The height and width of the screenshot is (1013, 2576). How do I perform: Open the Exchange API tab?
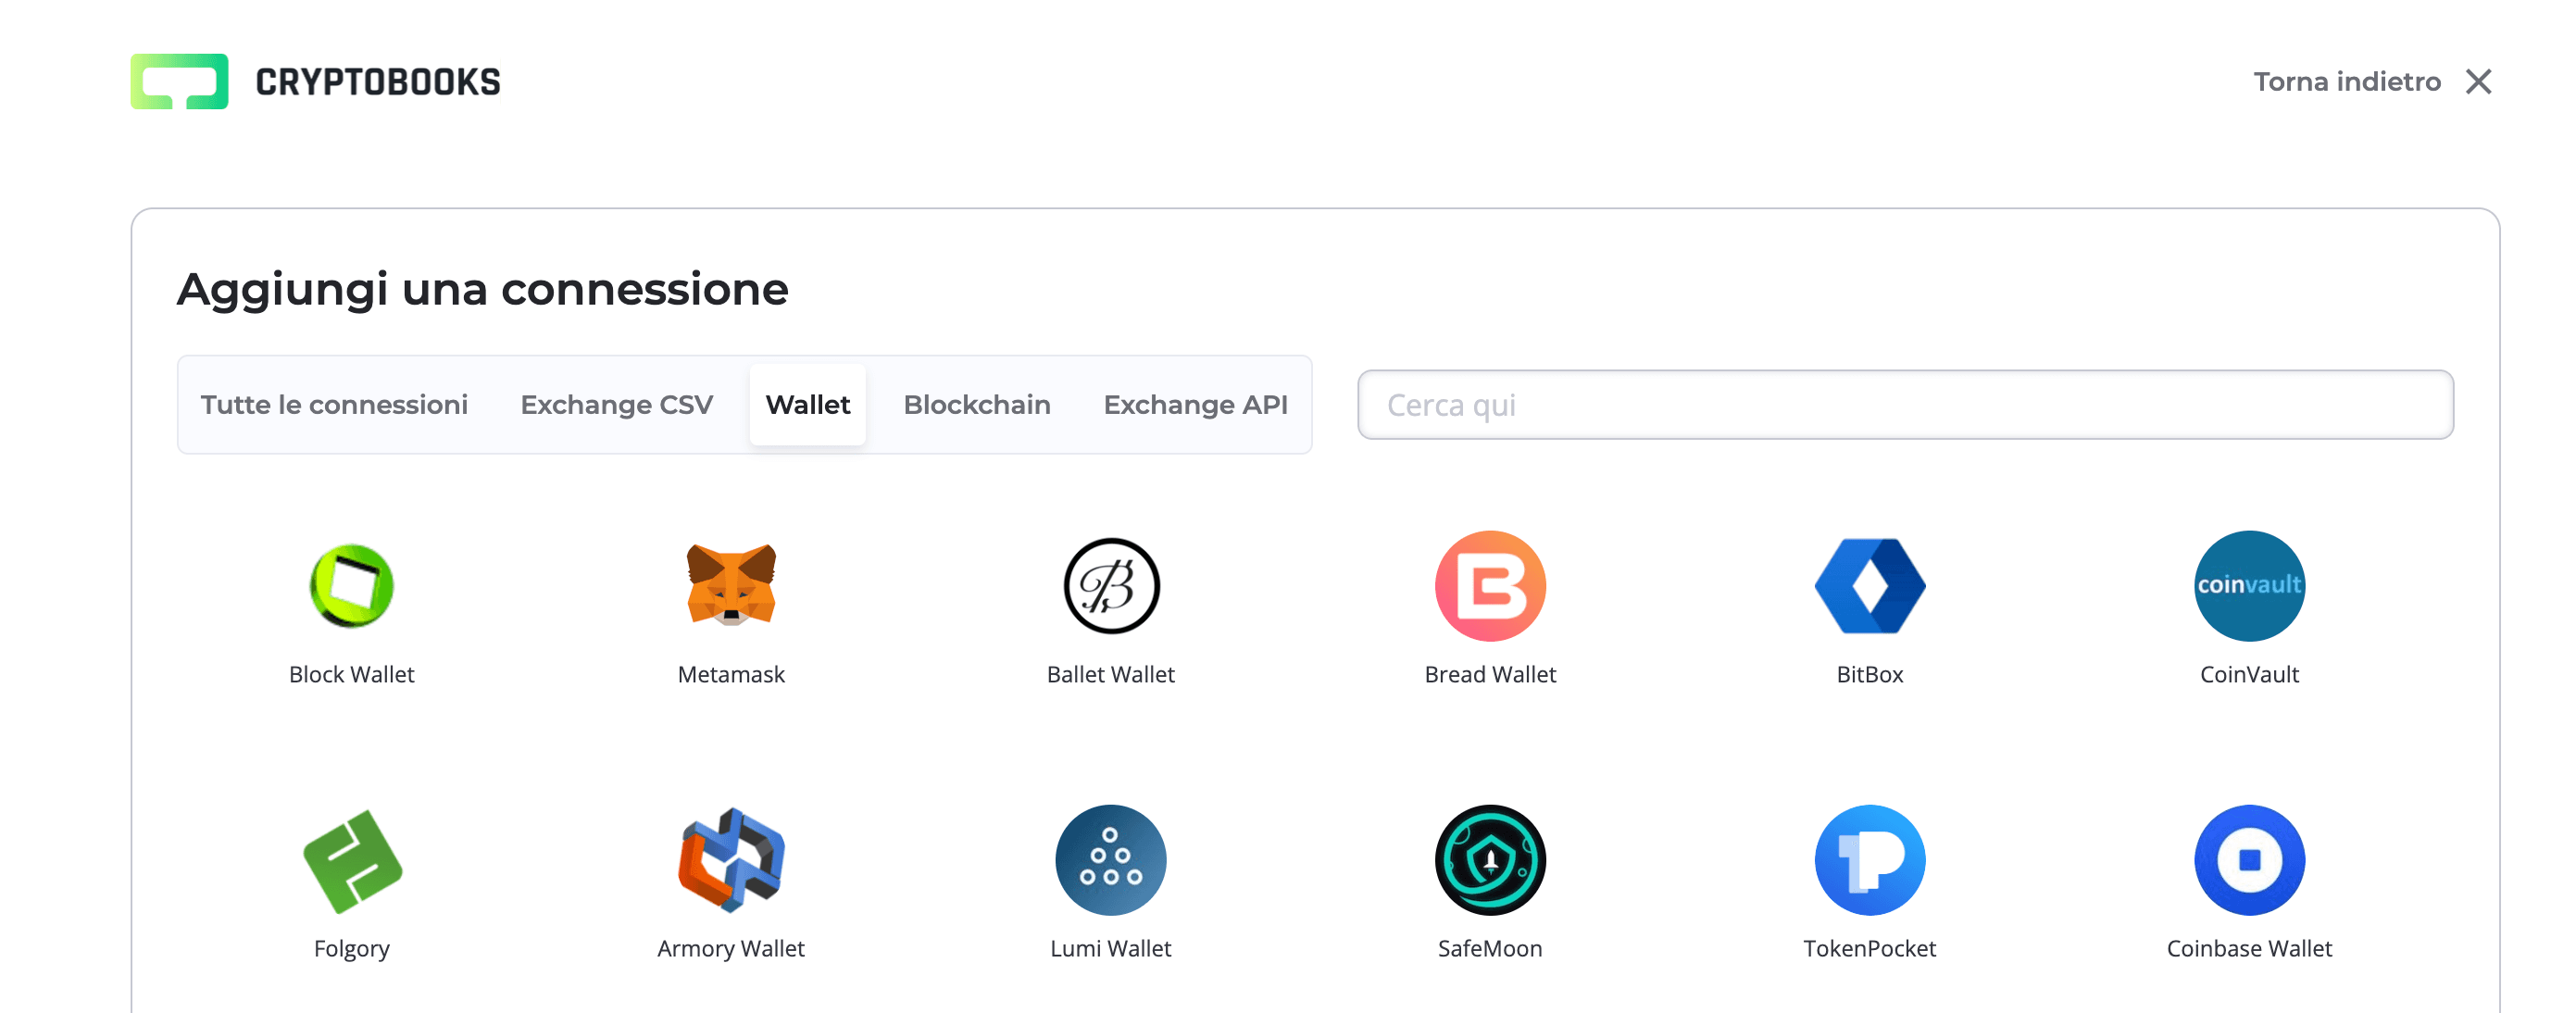[1195, 405]
